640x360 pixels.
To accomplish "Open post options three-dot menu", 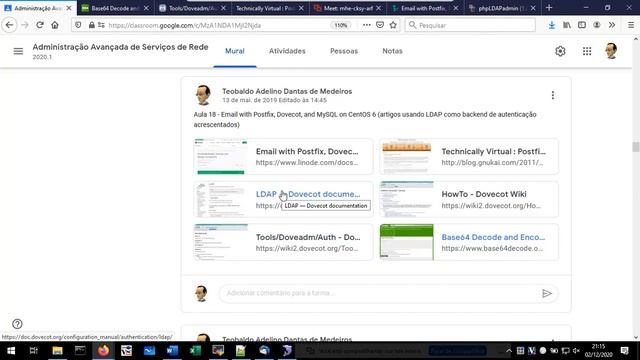I will pos(553,95).
